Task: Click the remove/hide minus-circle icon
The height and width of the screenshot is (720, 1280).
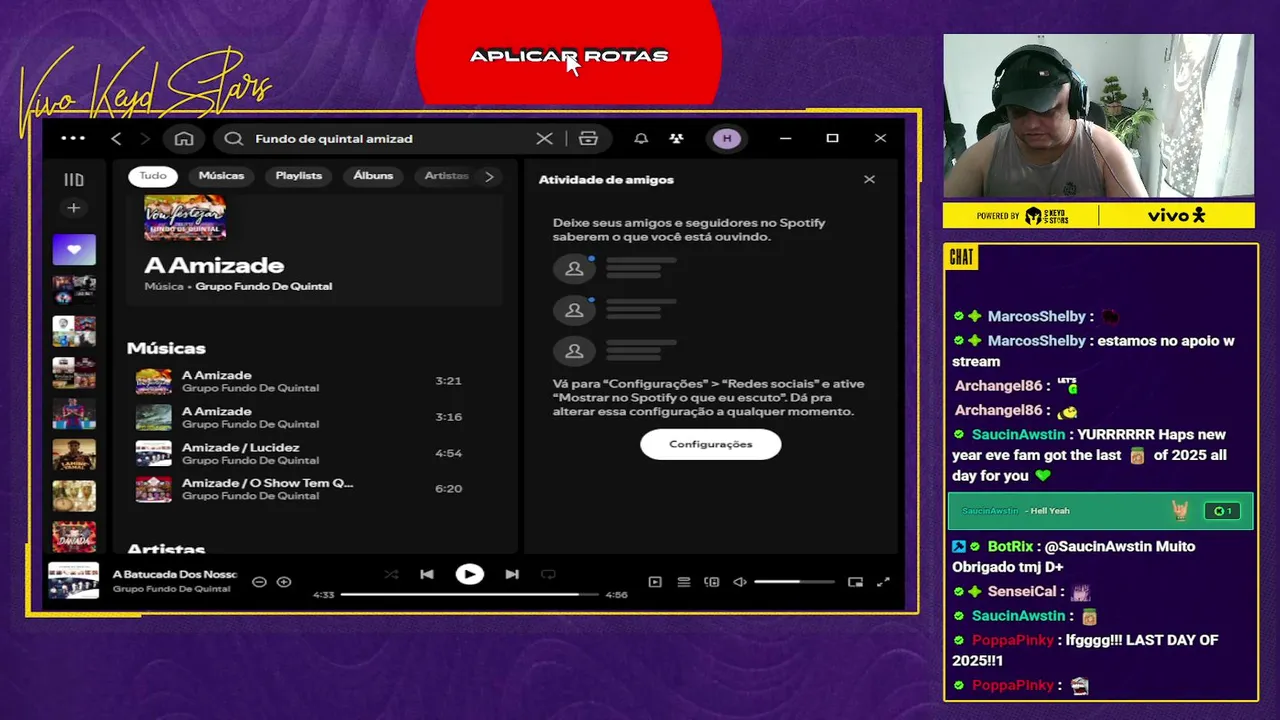Action: pyautogui.click(x=259, y=582)
